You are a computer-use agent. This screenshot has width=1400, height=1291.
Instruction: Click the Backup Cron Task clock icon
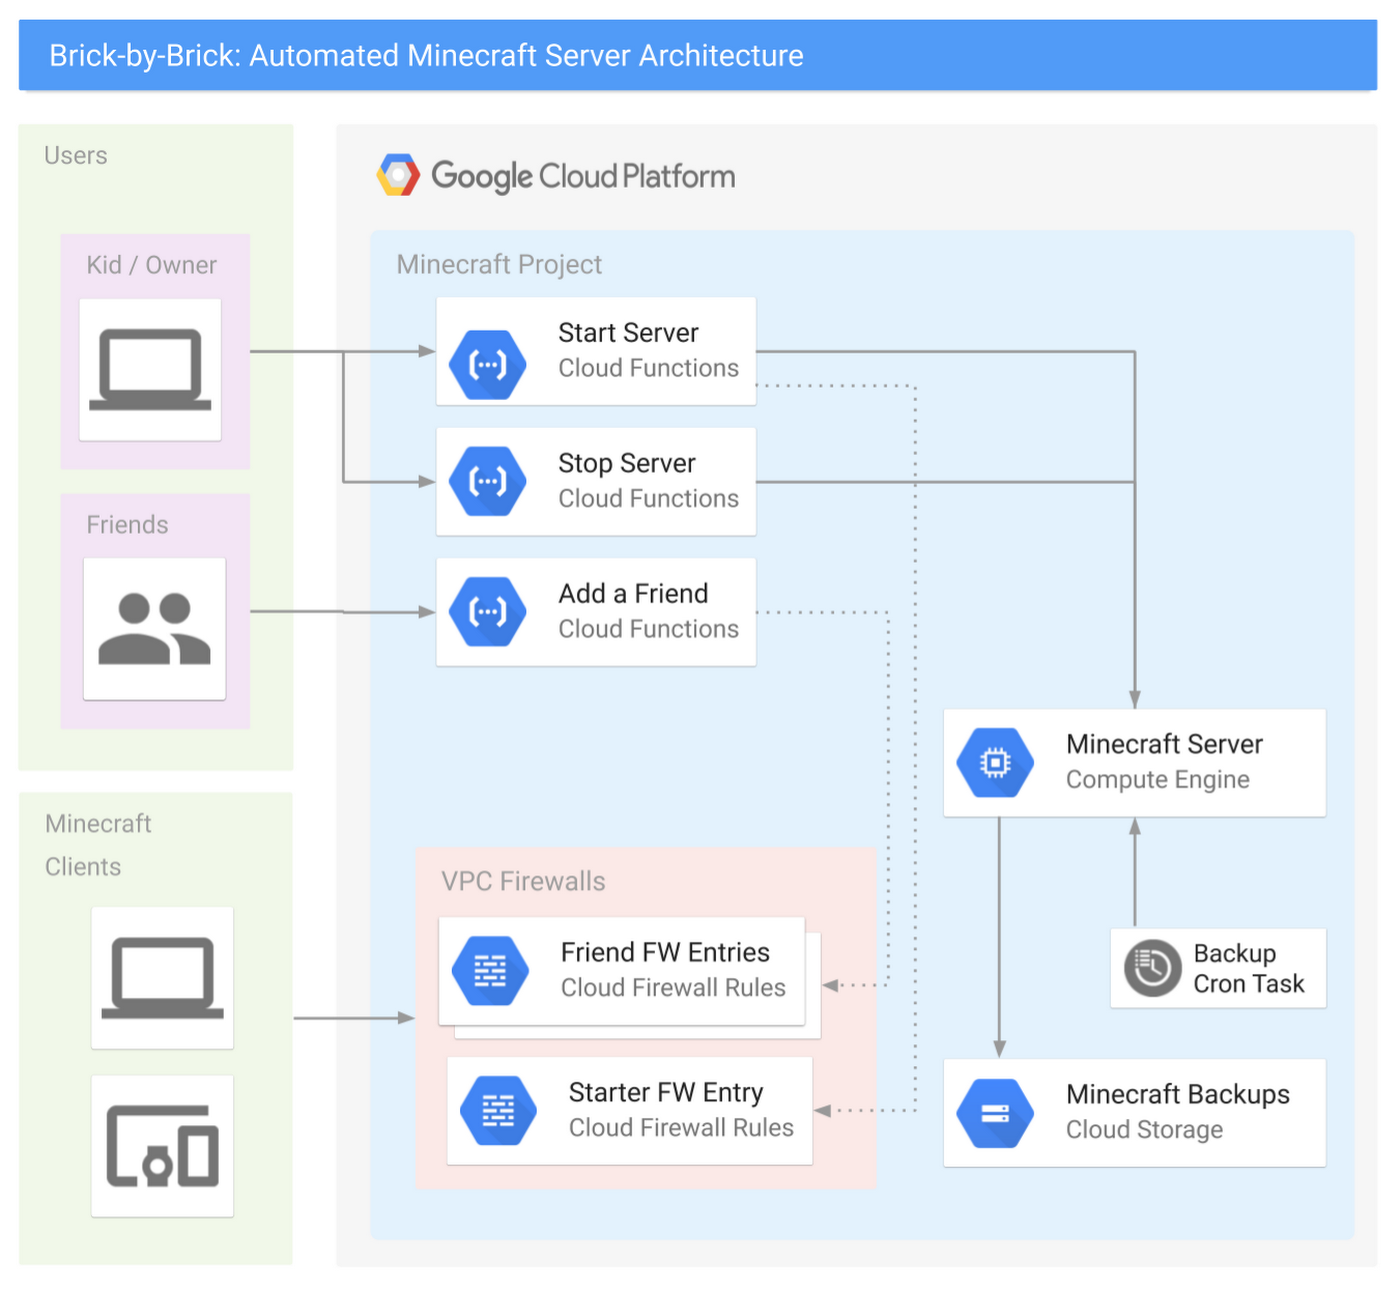(1153, 968)
